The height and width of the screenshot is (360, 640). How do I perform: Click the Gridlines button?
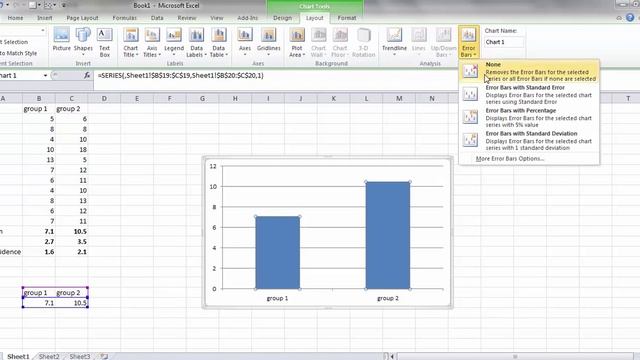(x=269, y=42)
